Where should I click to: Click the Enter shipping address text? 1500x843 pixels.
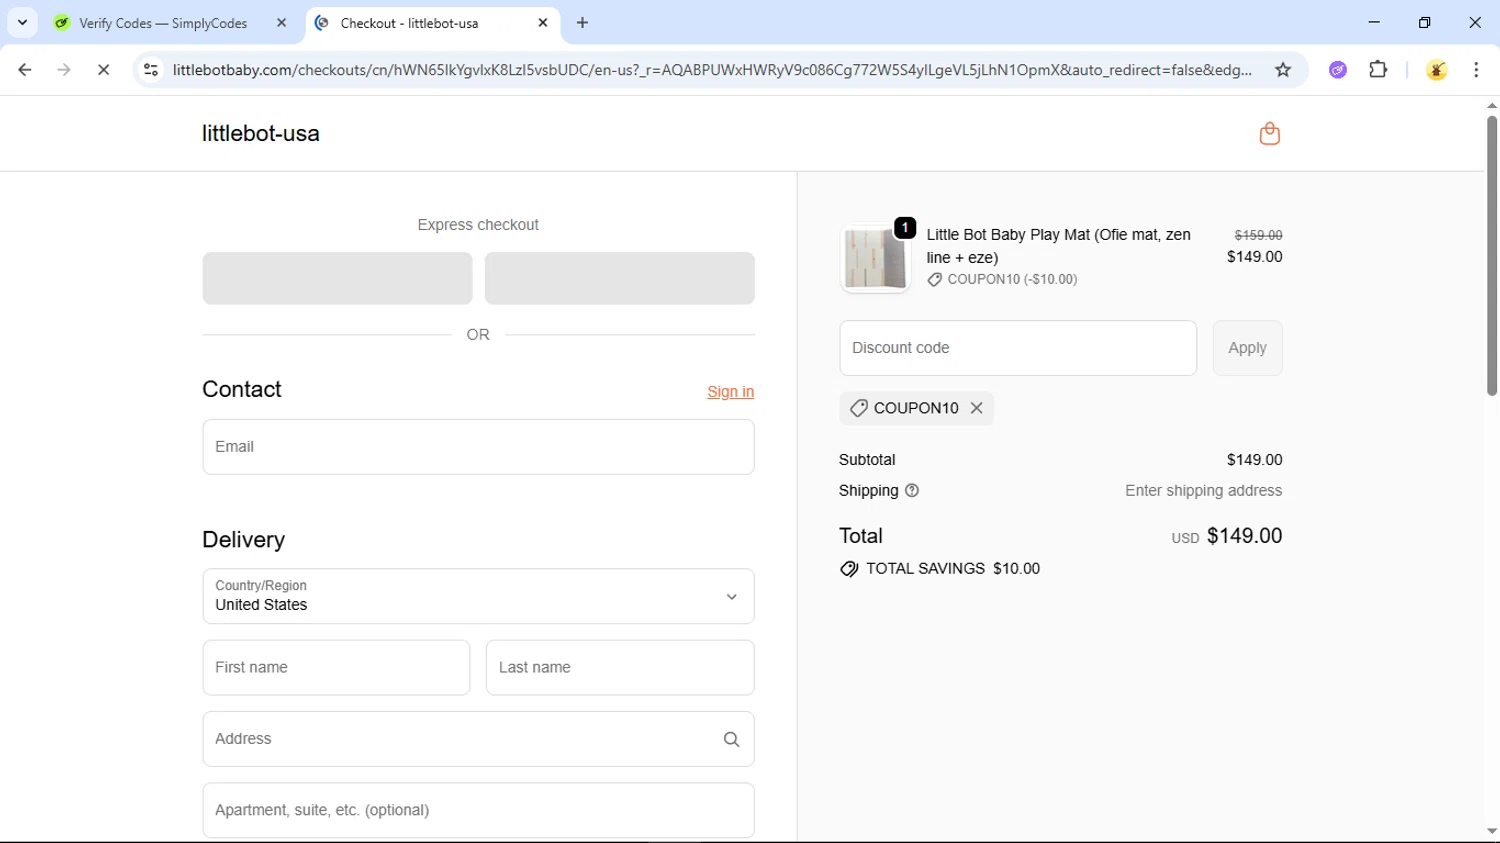click(x=1203, y=491)
